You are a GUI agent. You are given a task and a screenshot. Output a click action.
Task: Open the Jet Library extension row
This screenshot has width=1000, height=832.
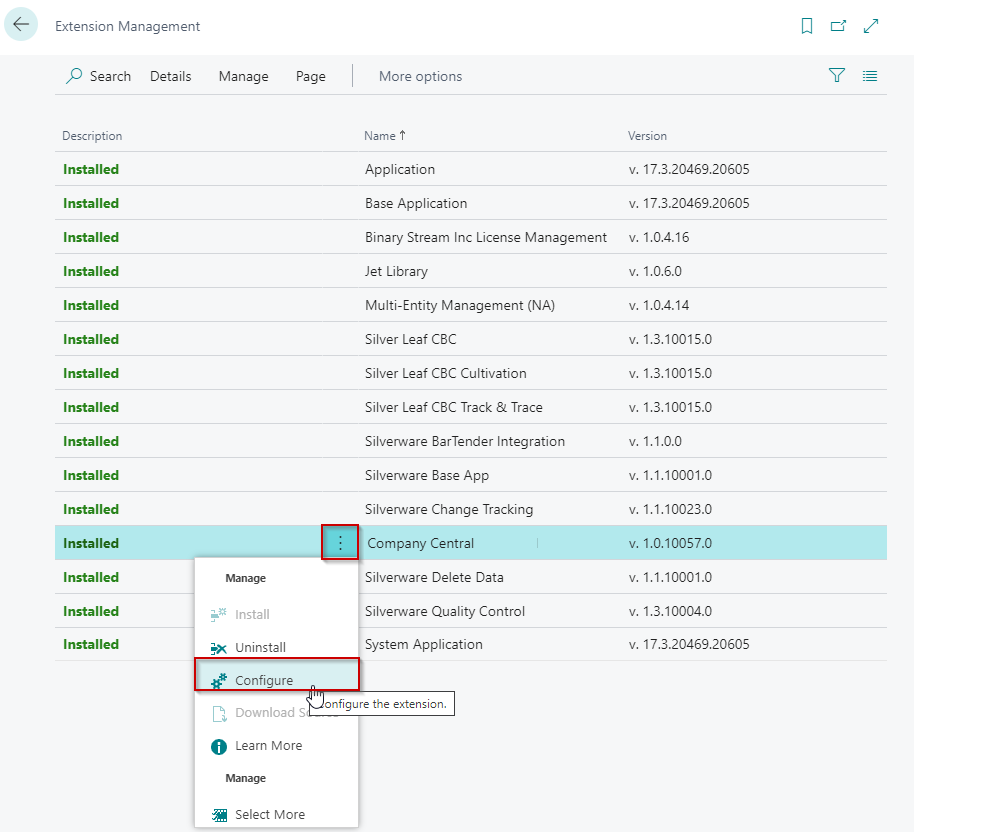pyautogui.click(x=396, y=271)
